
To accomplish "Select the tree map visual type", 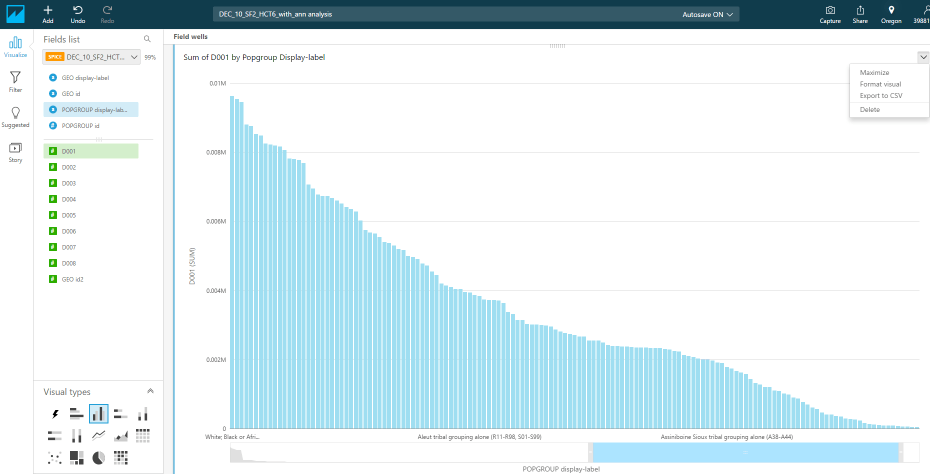I will click(x=76, y=457).
